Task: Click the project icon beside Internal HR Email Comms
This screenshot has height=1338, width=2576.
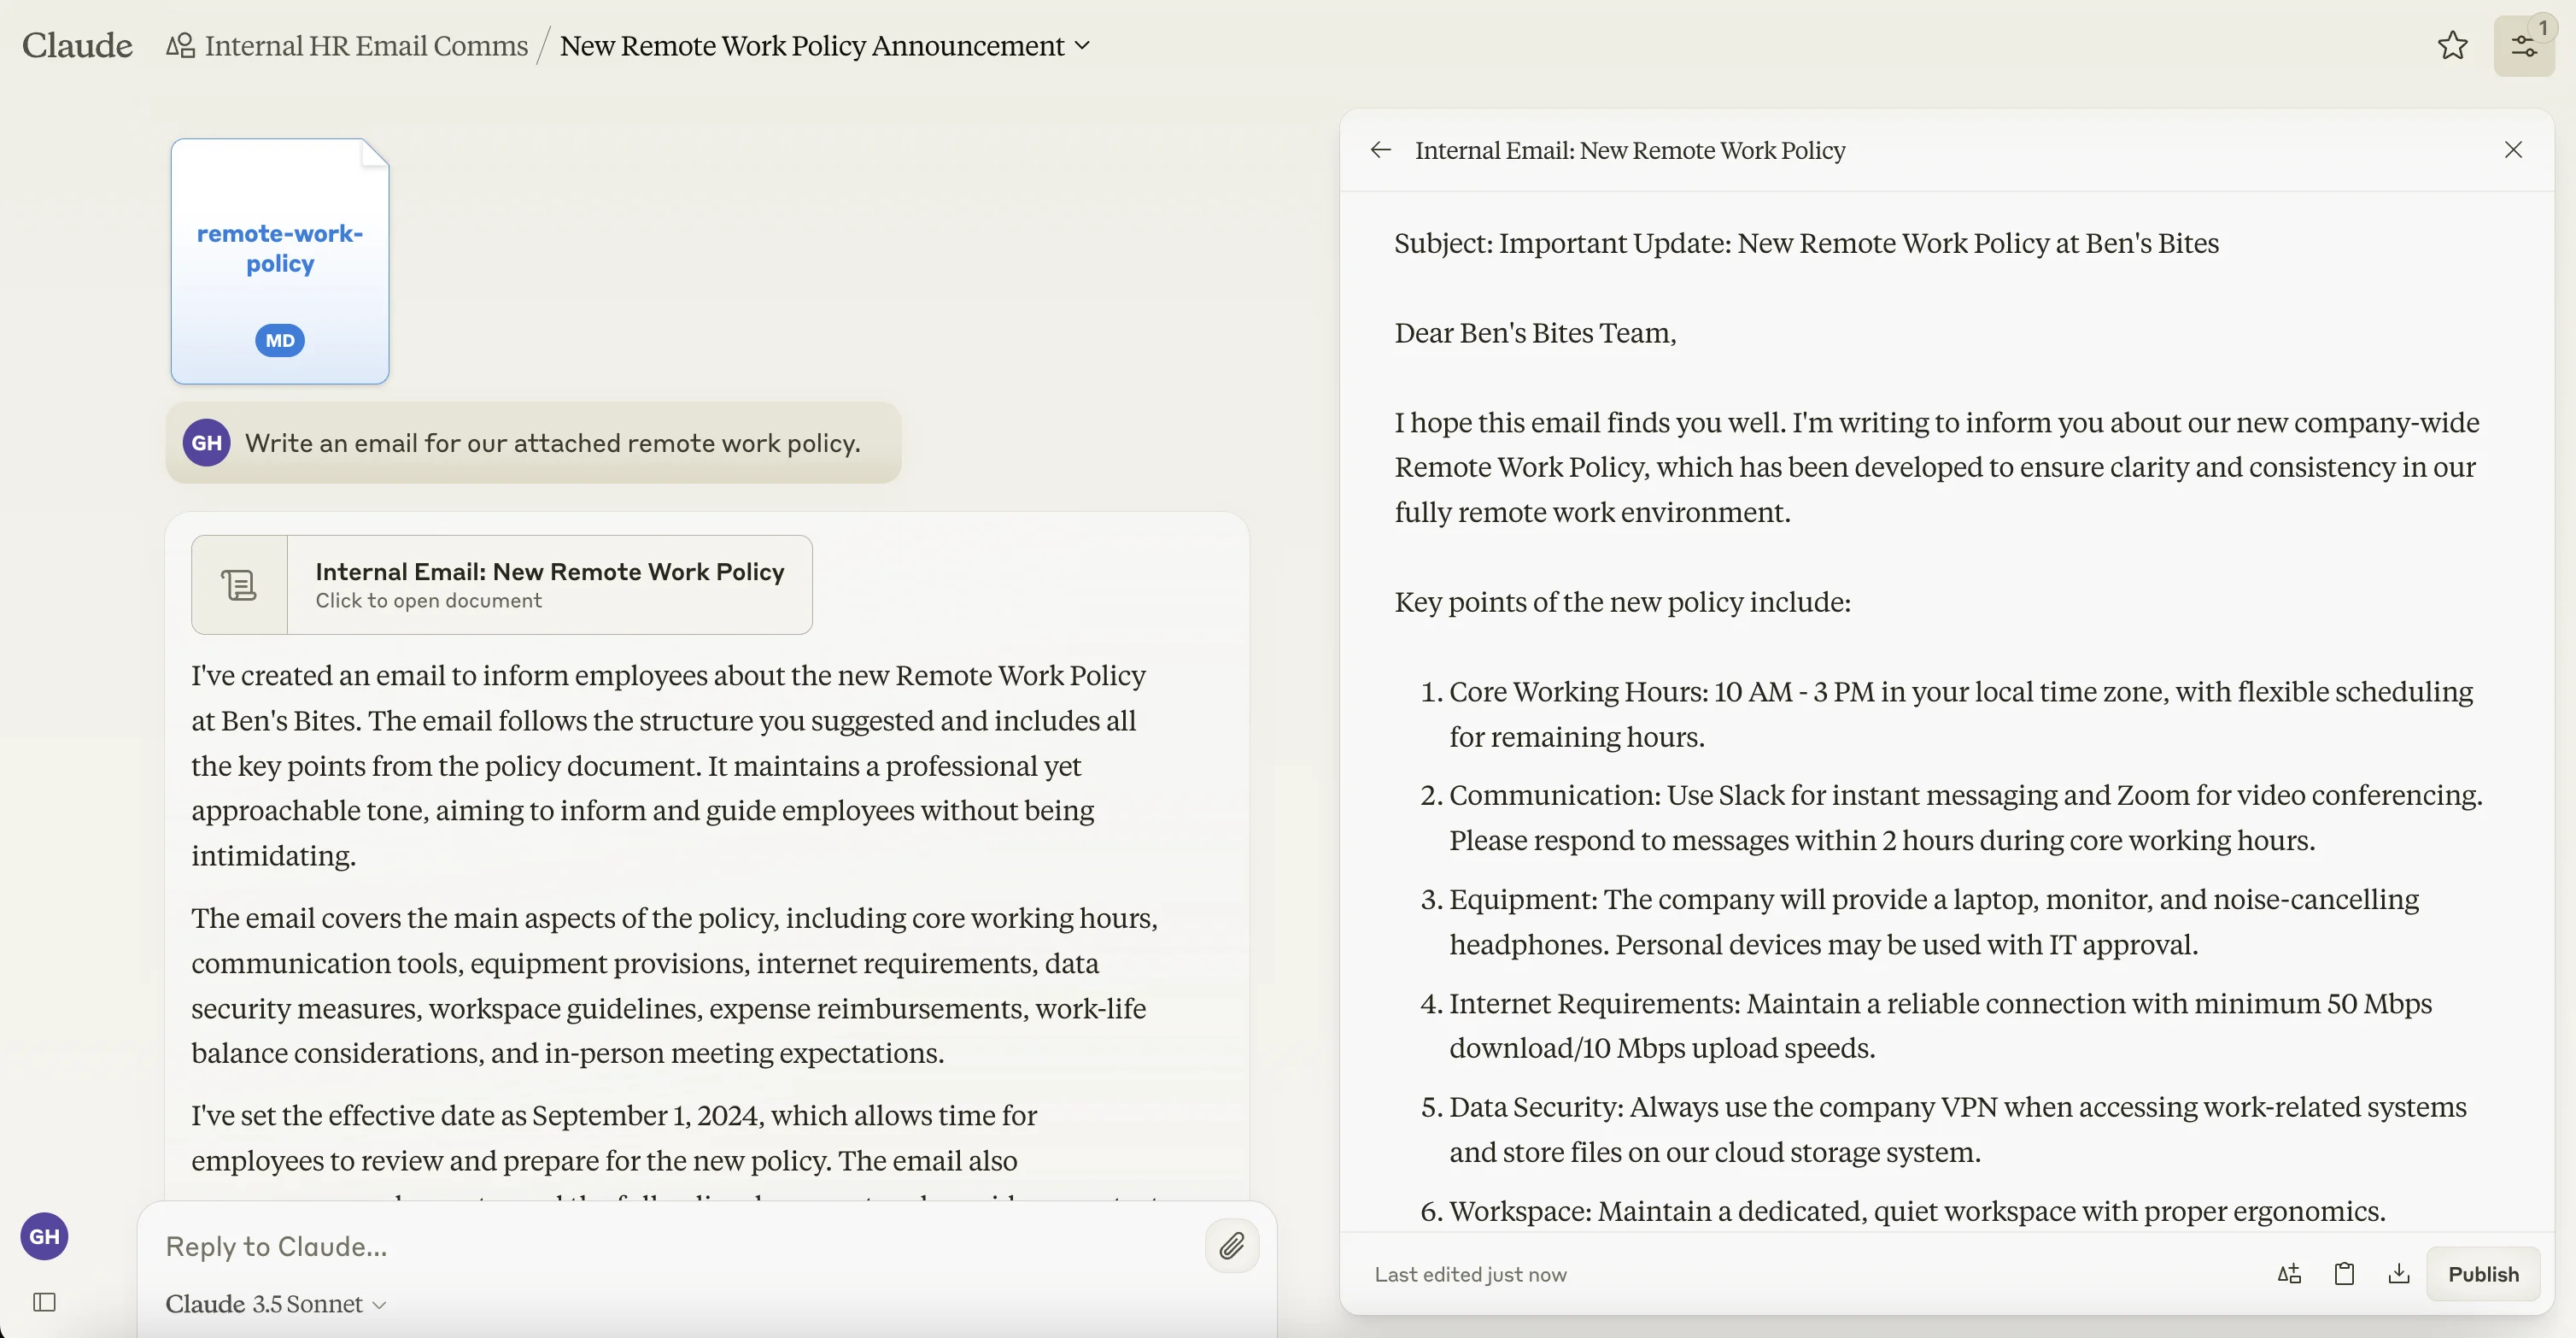Action: tap(181, 46)
